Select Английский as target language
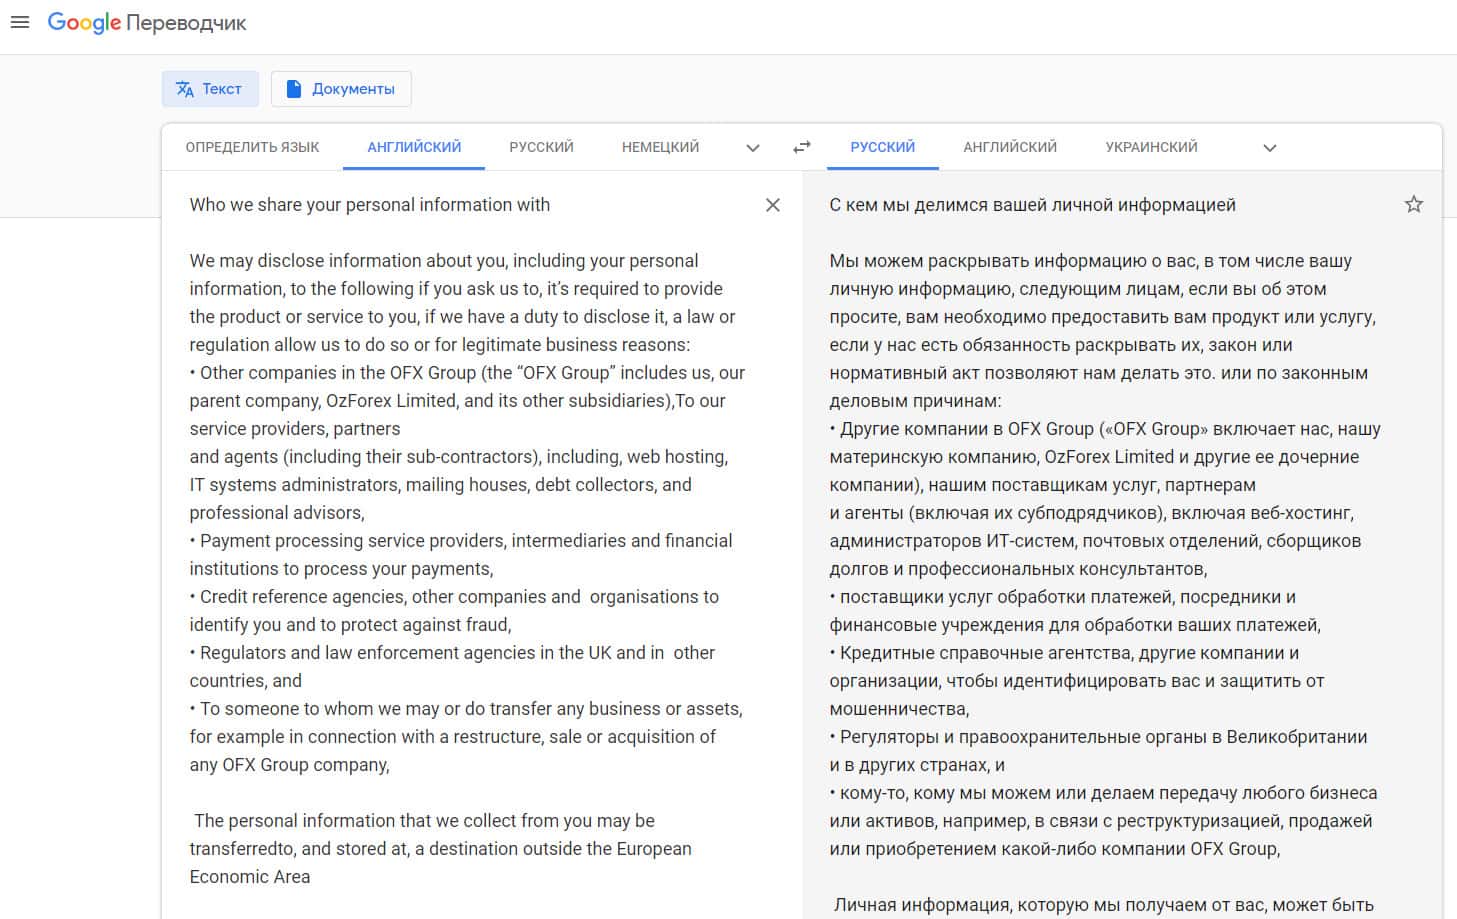 coord(1010,147)
